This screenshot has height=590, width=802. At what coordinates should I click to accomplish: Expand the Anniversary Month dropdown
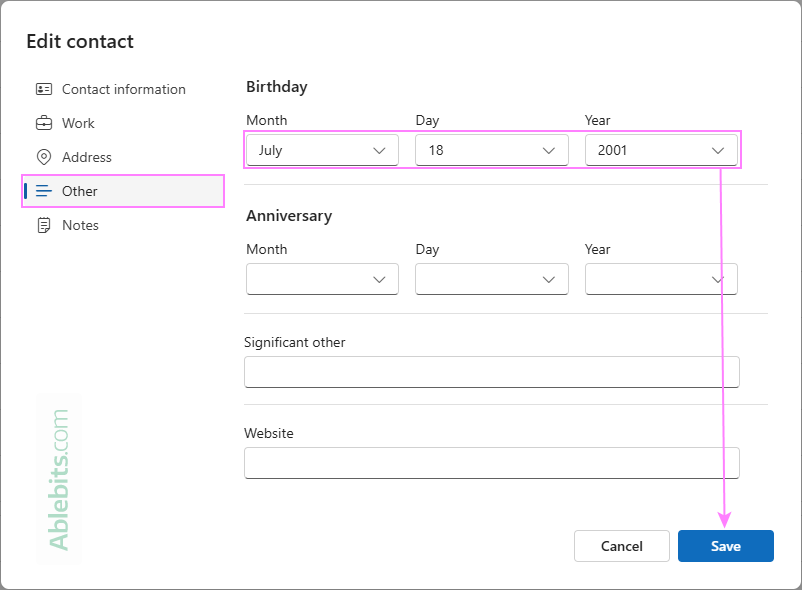tap(322, 279)
